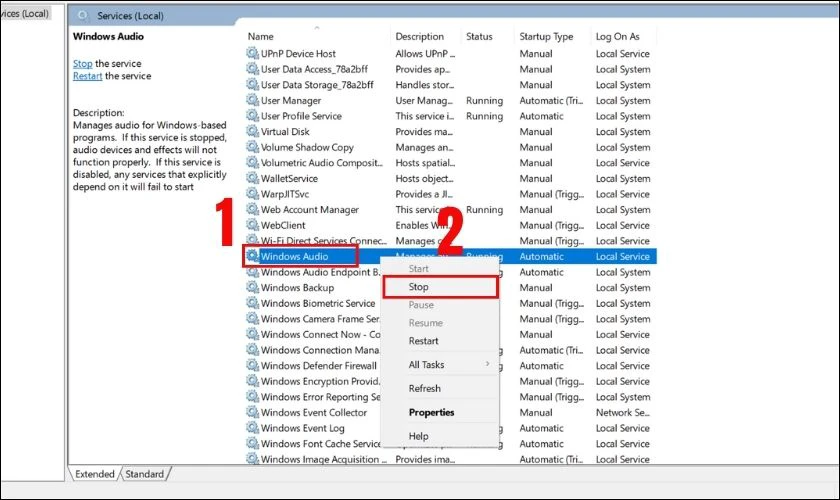Click the gear icon beside Windows Error Reporting

(x=252, y=396)
